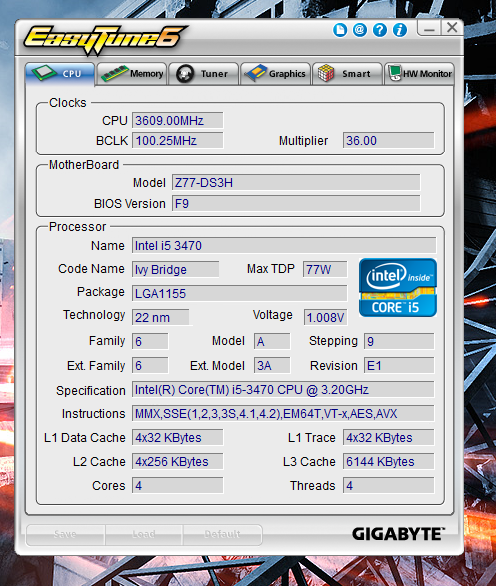Click the BIOS Version value F9
The height and width of the screenshot is (586, 496).
[x=296, y=204]
